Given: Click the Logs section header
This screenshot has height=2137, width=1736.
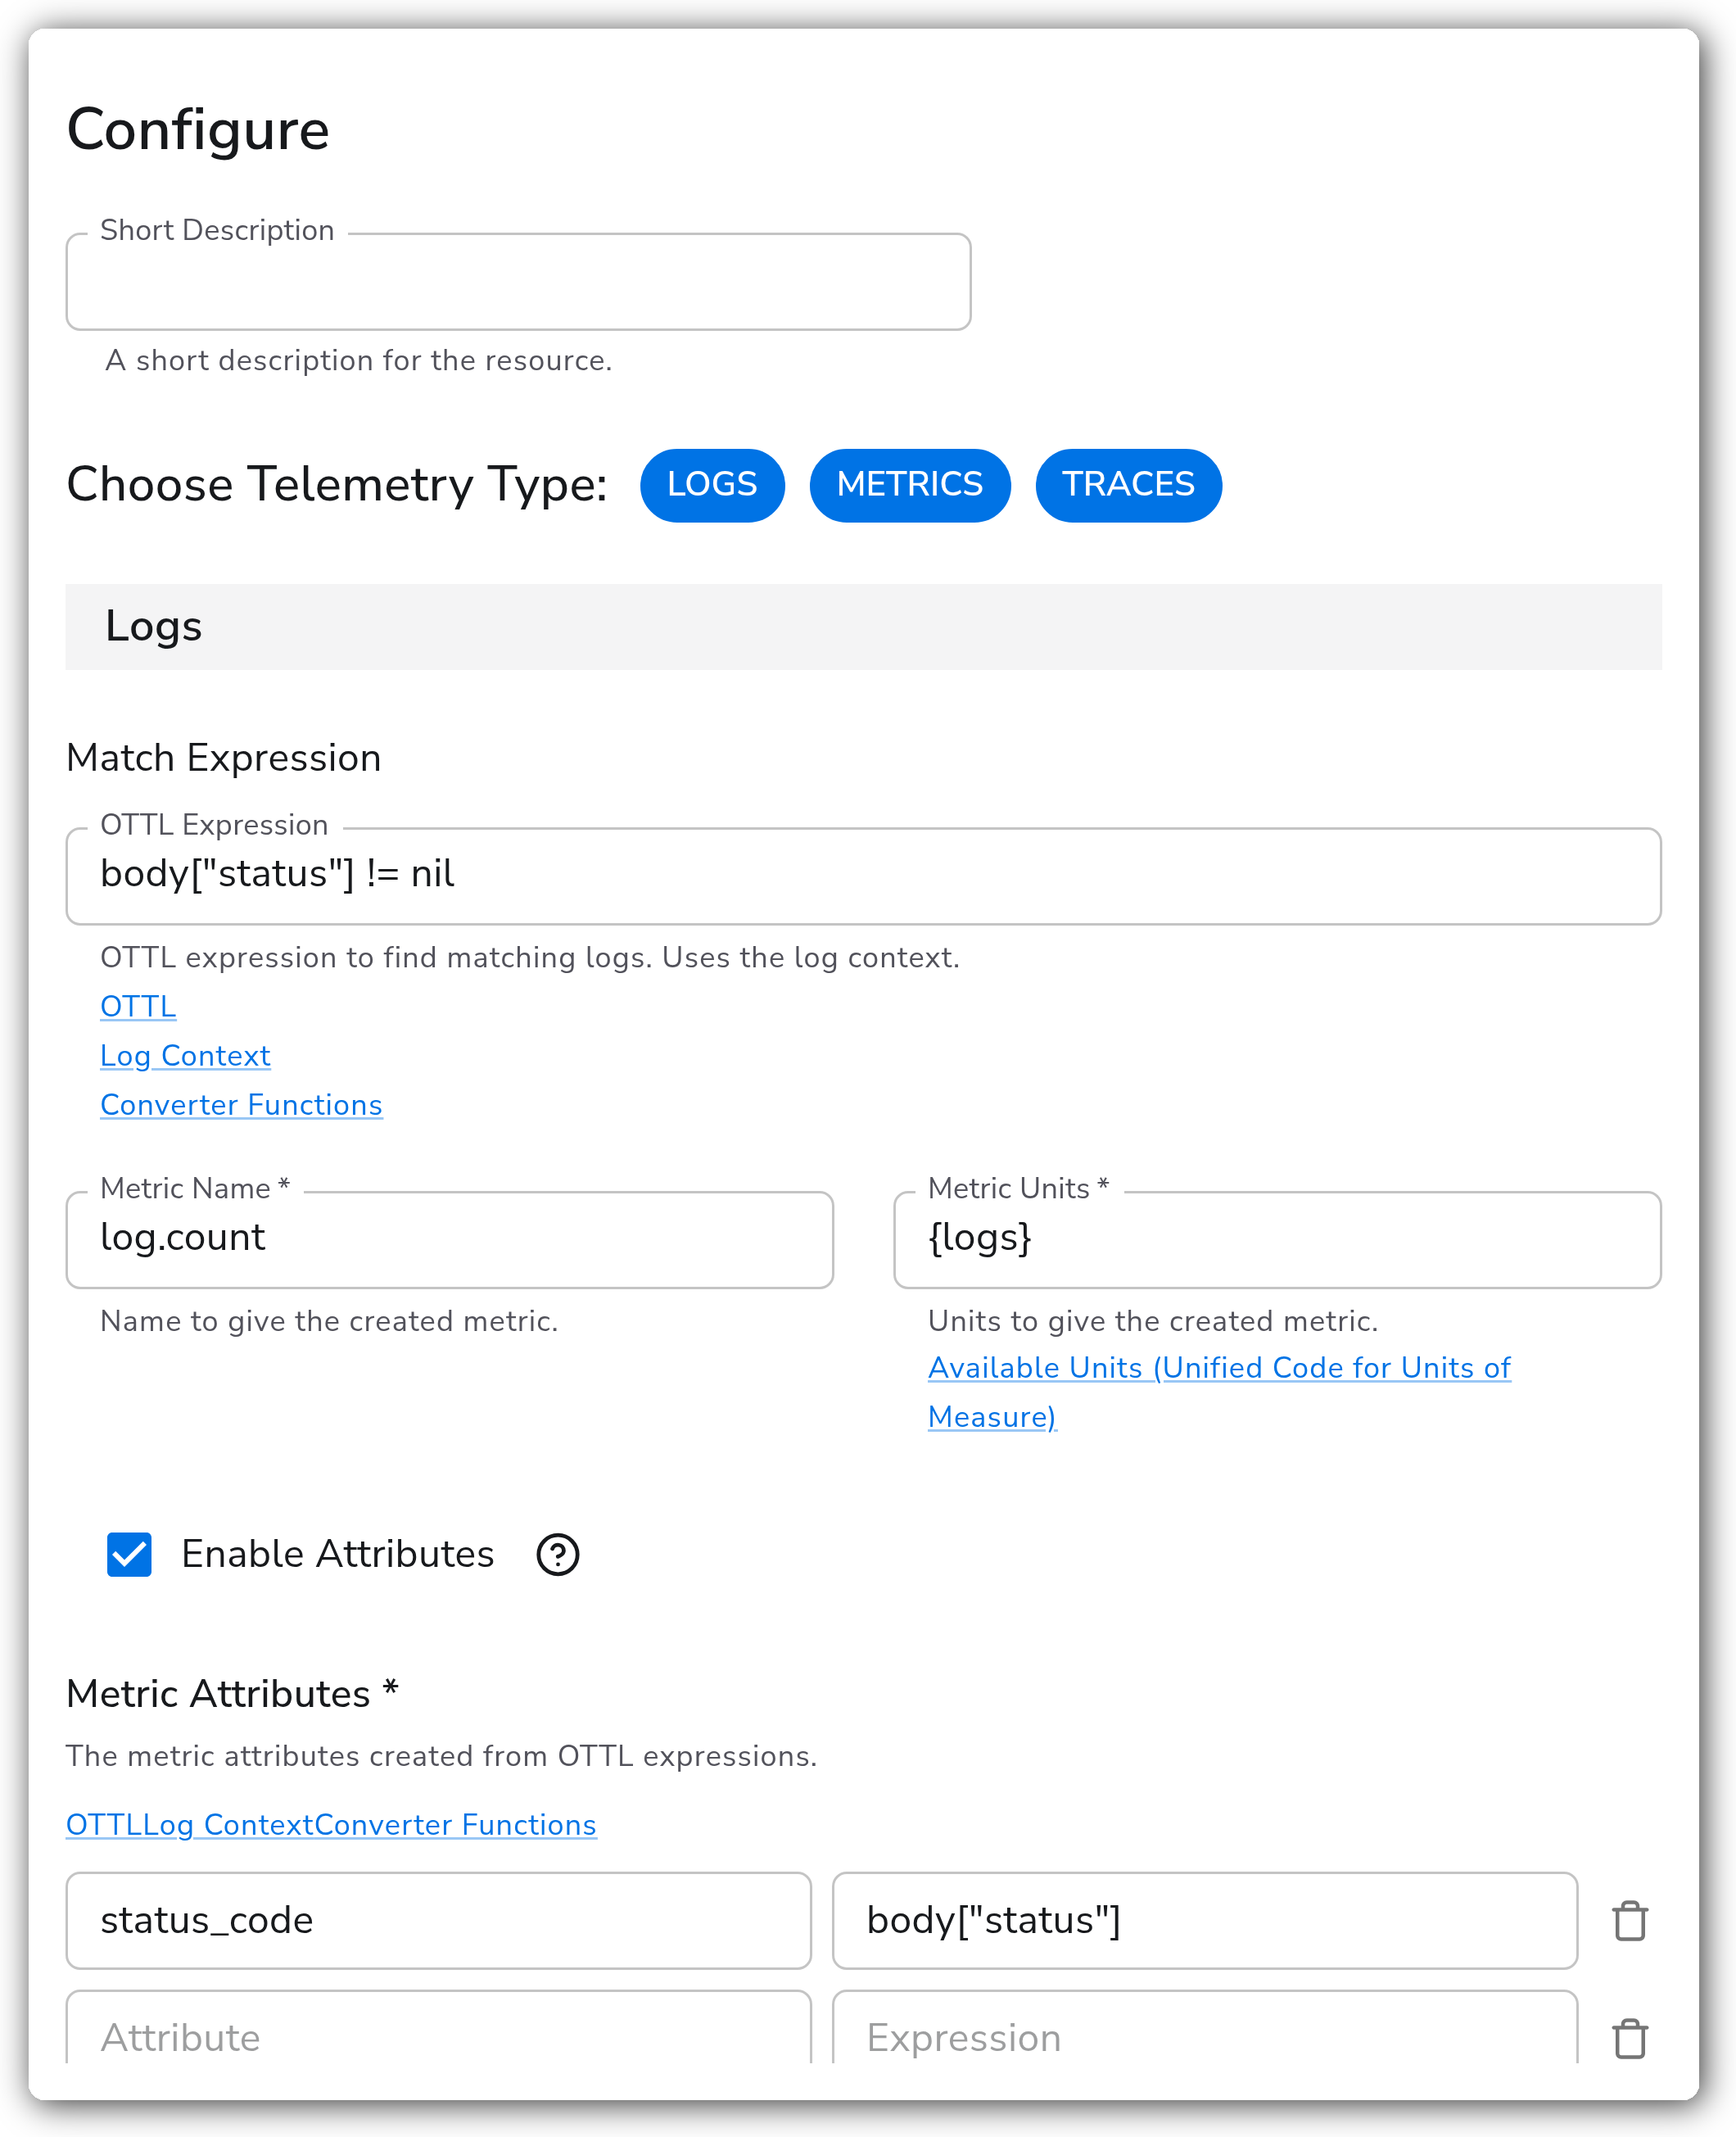Looking at the screenshot, I should (863, 627).
